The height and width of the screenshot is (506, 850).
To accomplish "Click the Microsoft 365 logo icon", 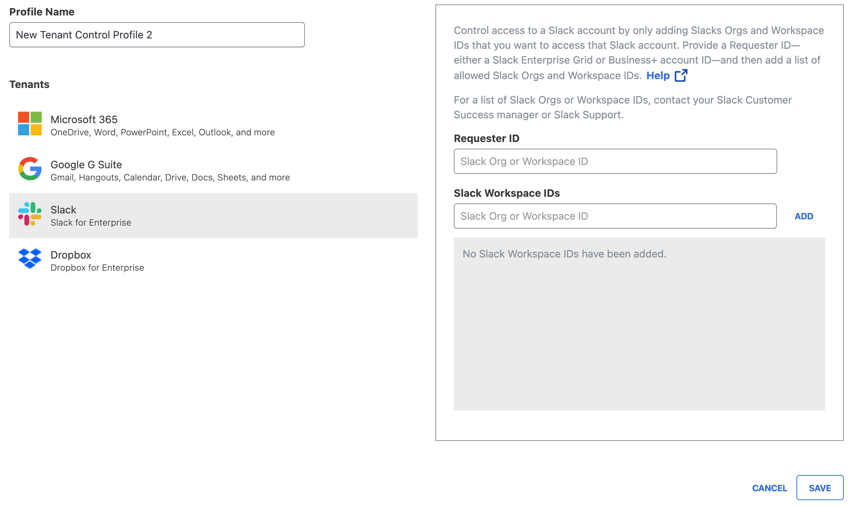I will [x=30, y=124].
